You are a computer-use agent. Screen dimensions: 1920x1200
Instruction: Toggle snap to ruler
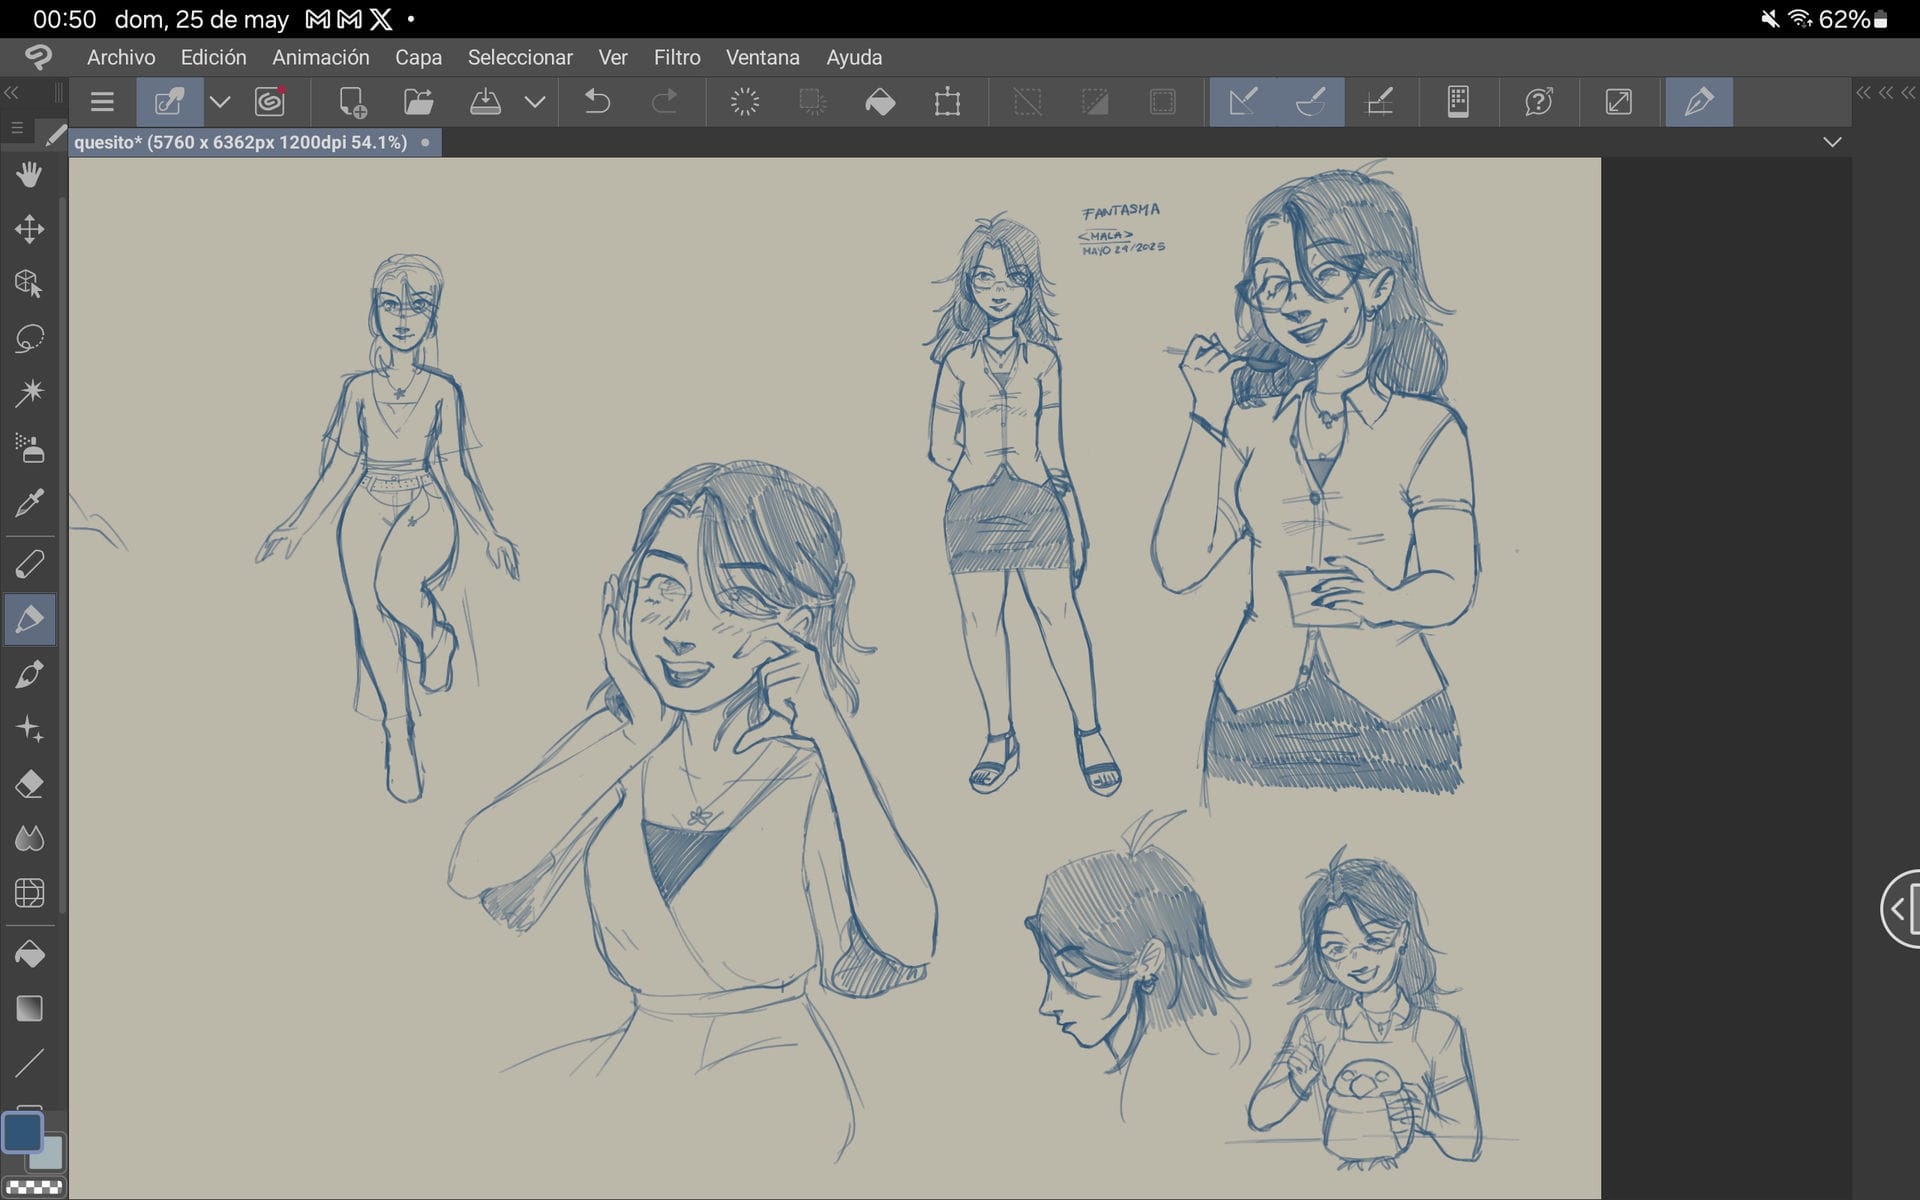point(1242,102)
